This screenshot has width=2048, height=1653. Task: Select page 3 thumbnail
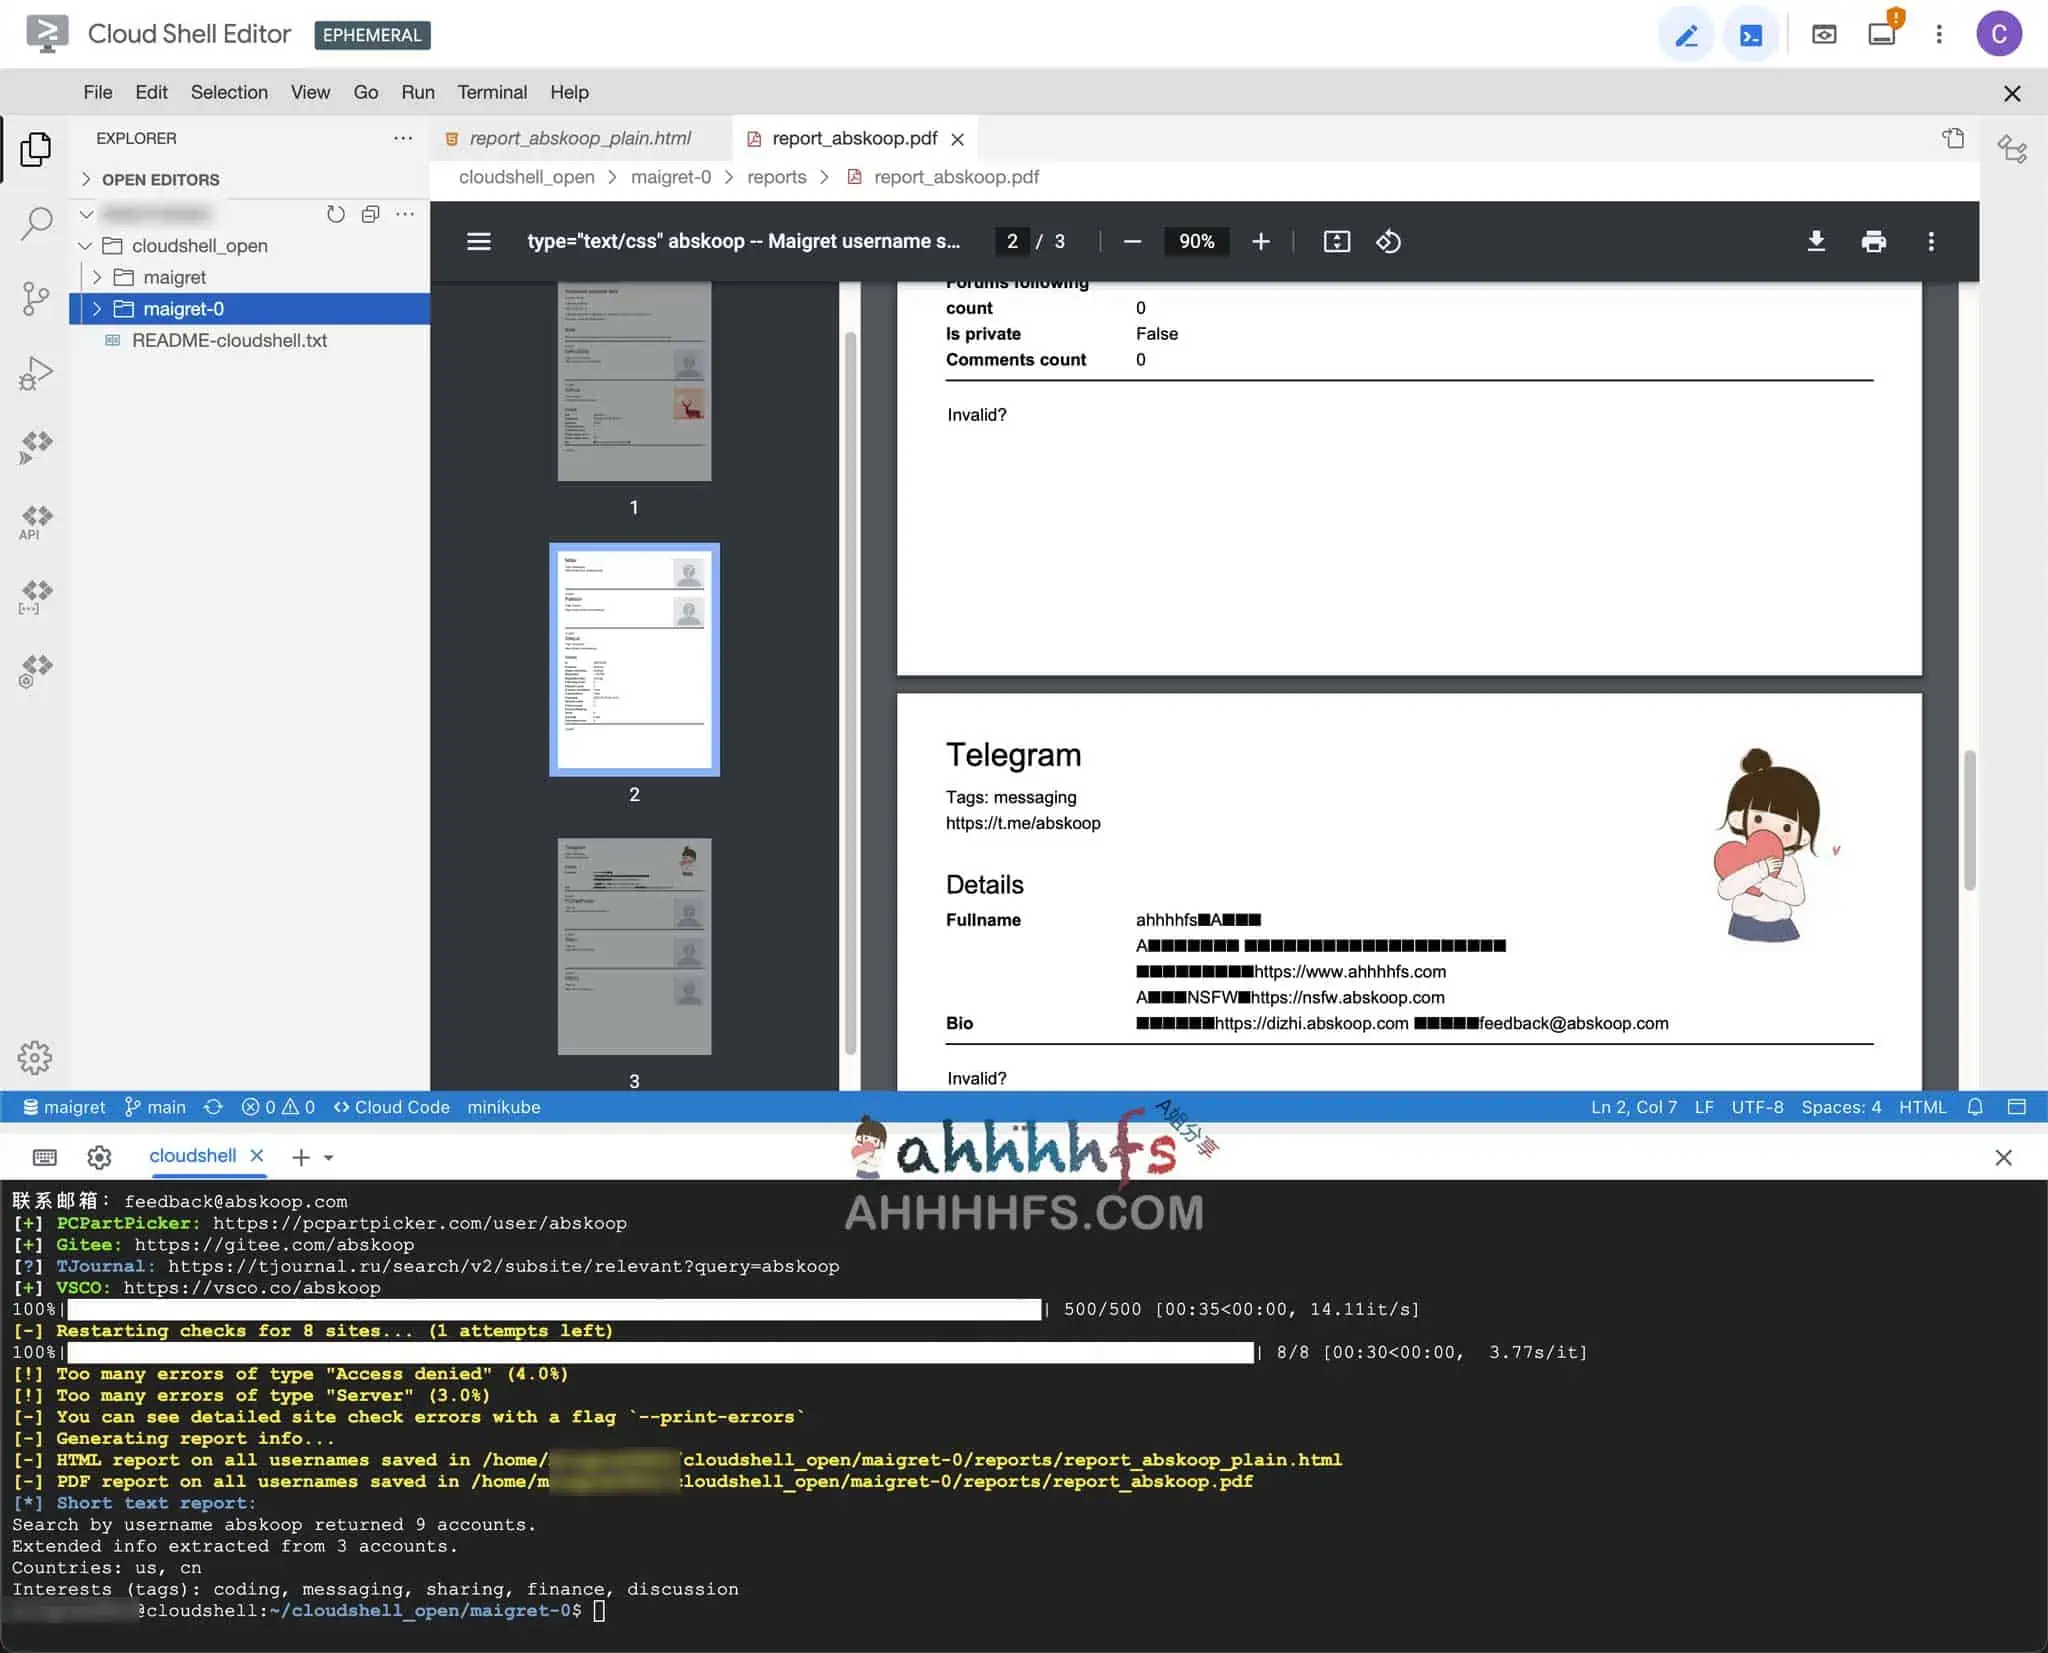pyautogui.click(x=634, y=946)
